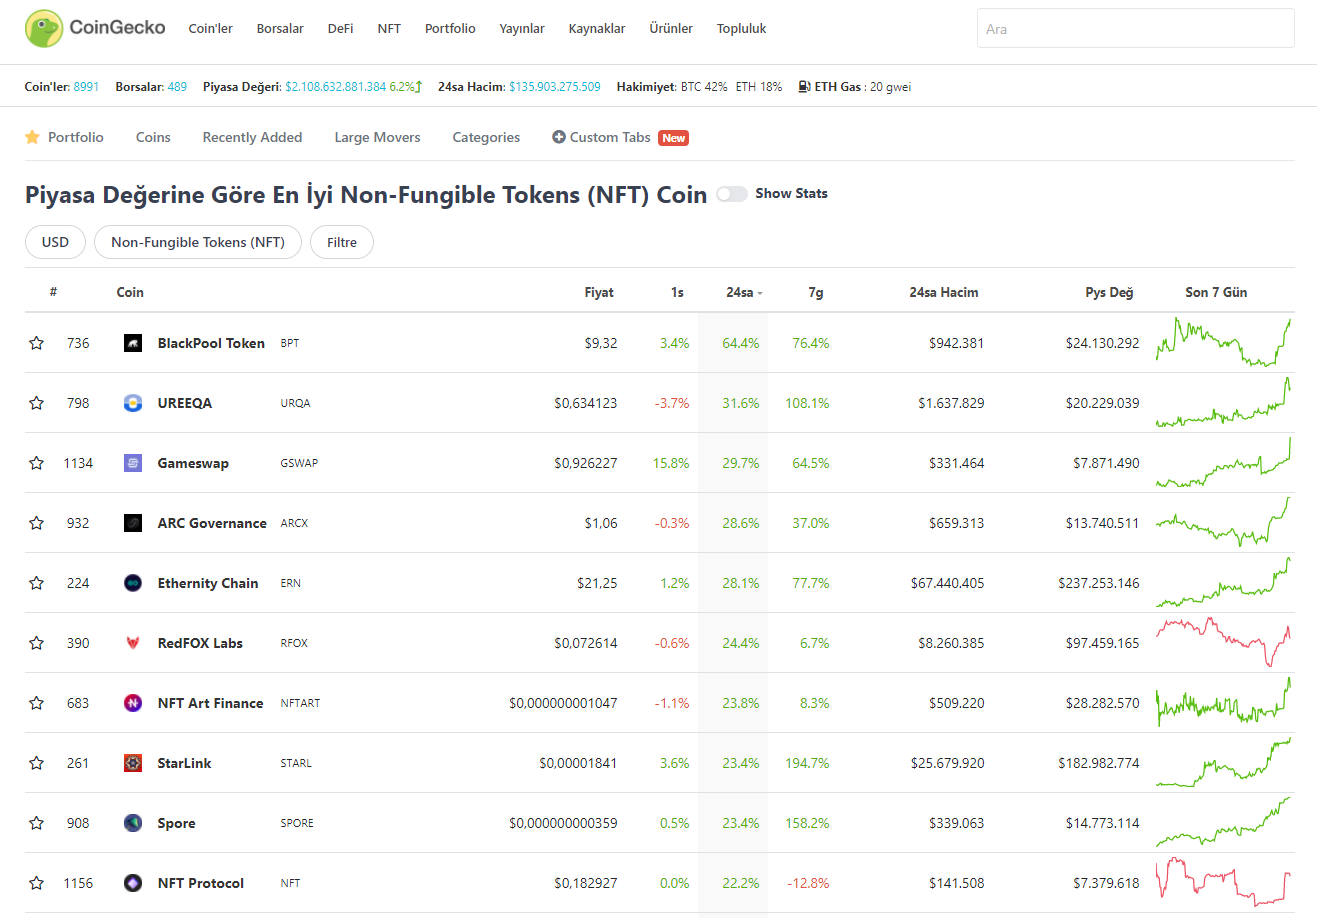Switch to the Large Movers tab
The width and height of the screenshot is (1317, 918).
[377, 137]
